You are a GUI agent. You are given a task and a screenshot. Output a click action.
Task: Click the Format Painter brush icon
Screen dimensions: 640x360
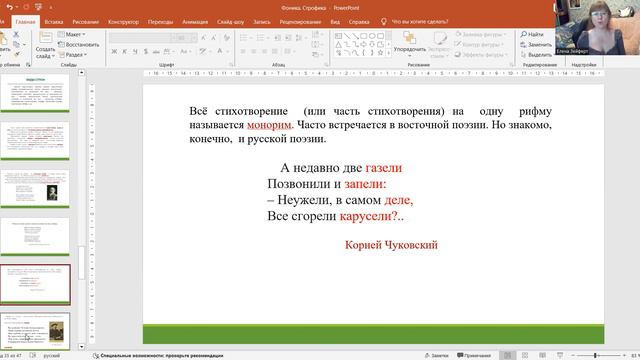[x=17, y=54]
